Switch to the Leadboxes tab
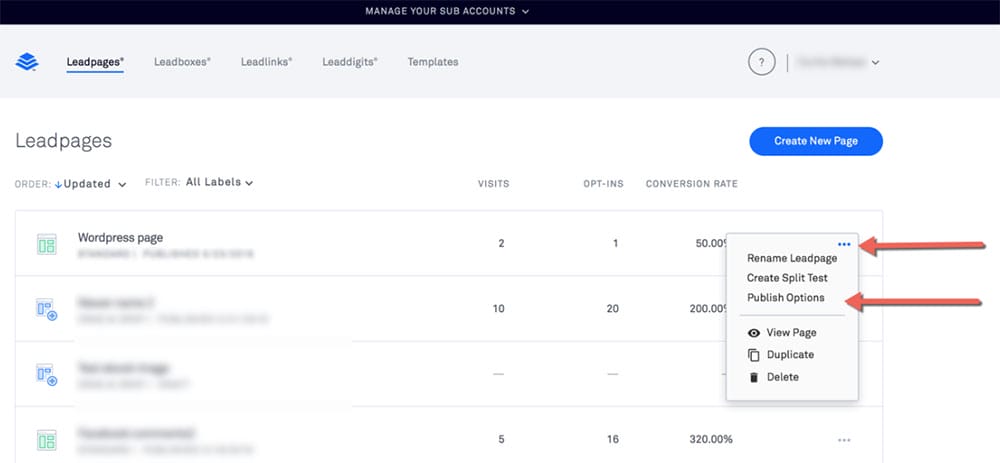 pyautogui.click(x=182, y=62)
